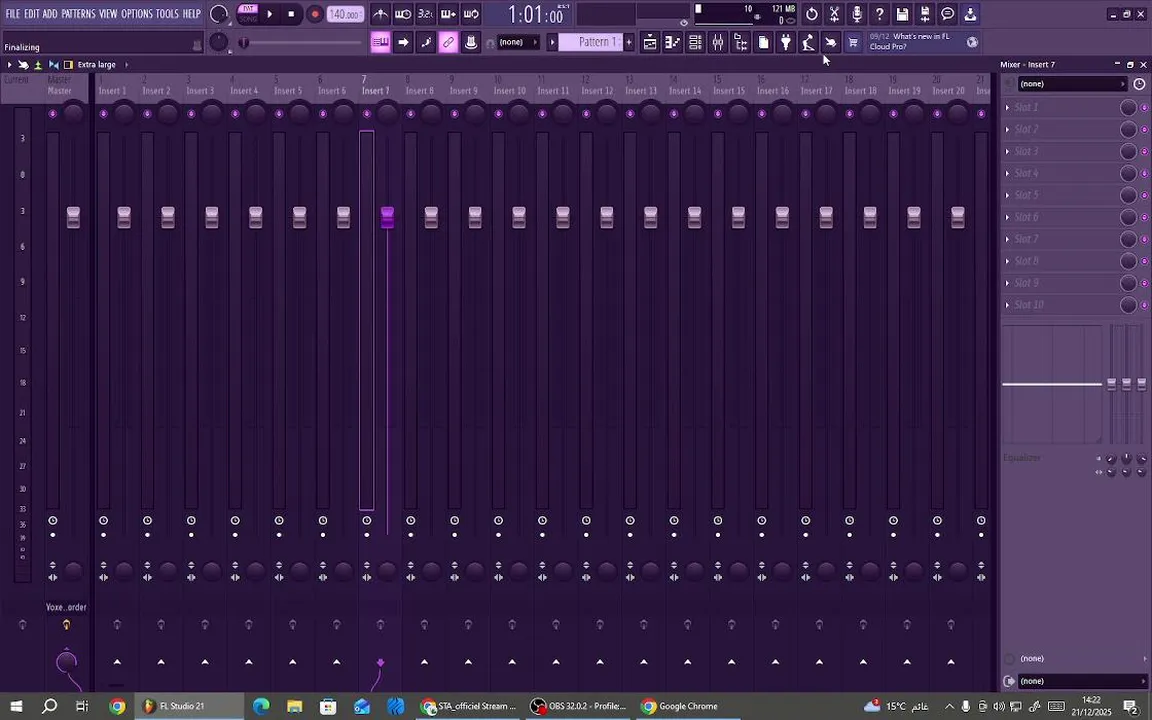Open mixer options menu arrow

point(9,65)
